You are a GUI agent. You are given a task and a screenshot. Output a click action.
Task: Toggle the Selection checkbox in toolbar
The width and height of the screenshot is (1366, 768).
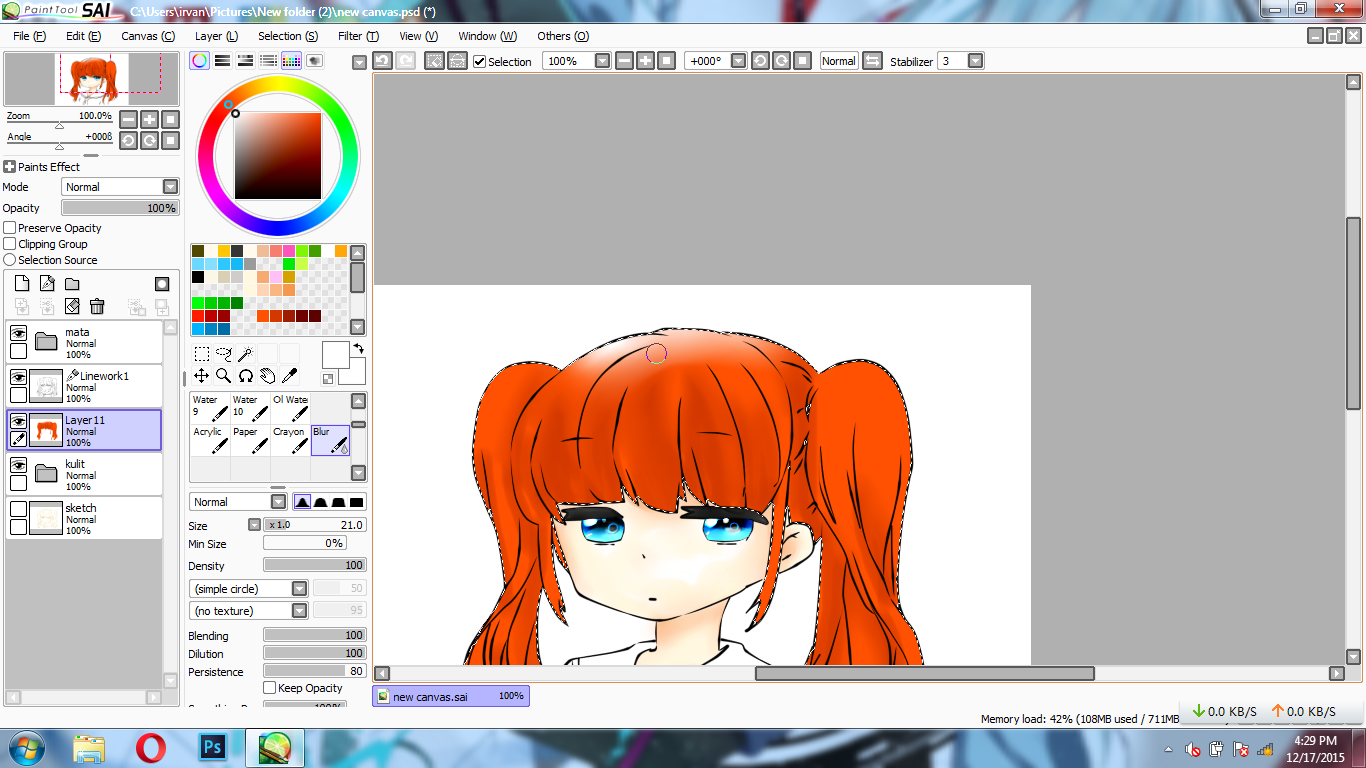point(480,62)
